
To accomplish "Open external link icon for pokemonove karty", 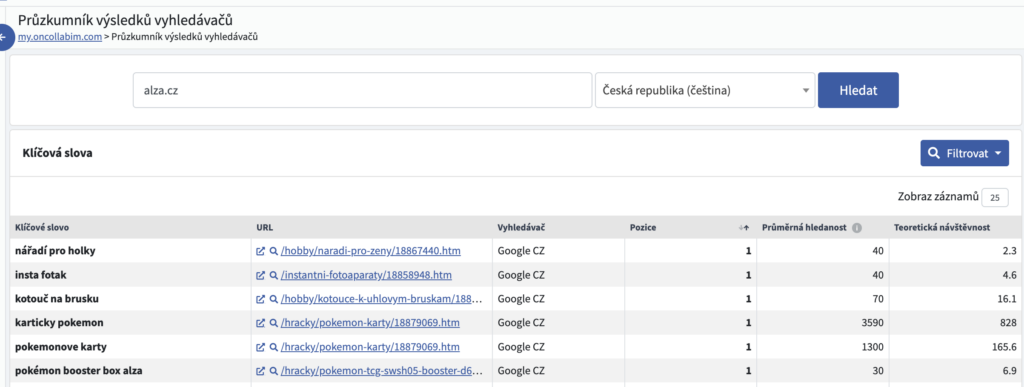I will pos(261,347).
